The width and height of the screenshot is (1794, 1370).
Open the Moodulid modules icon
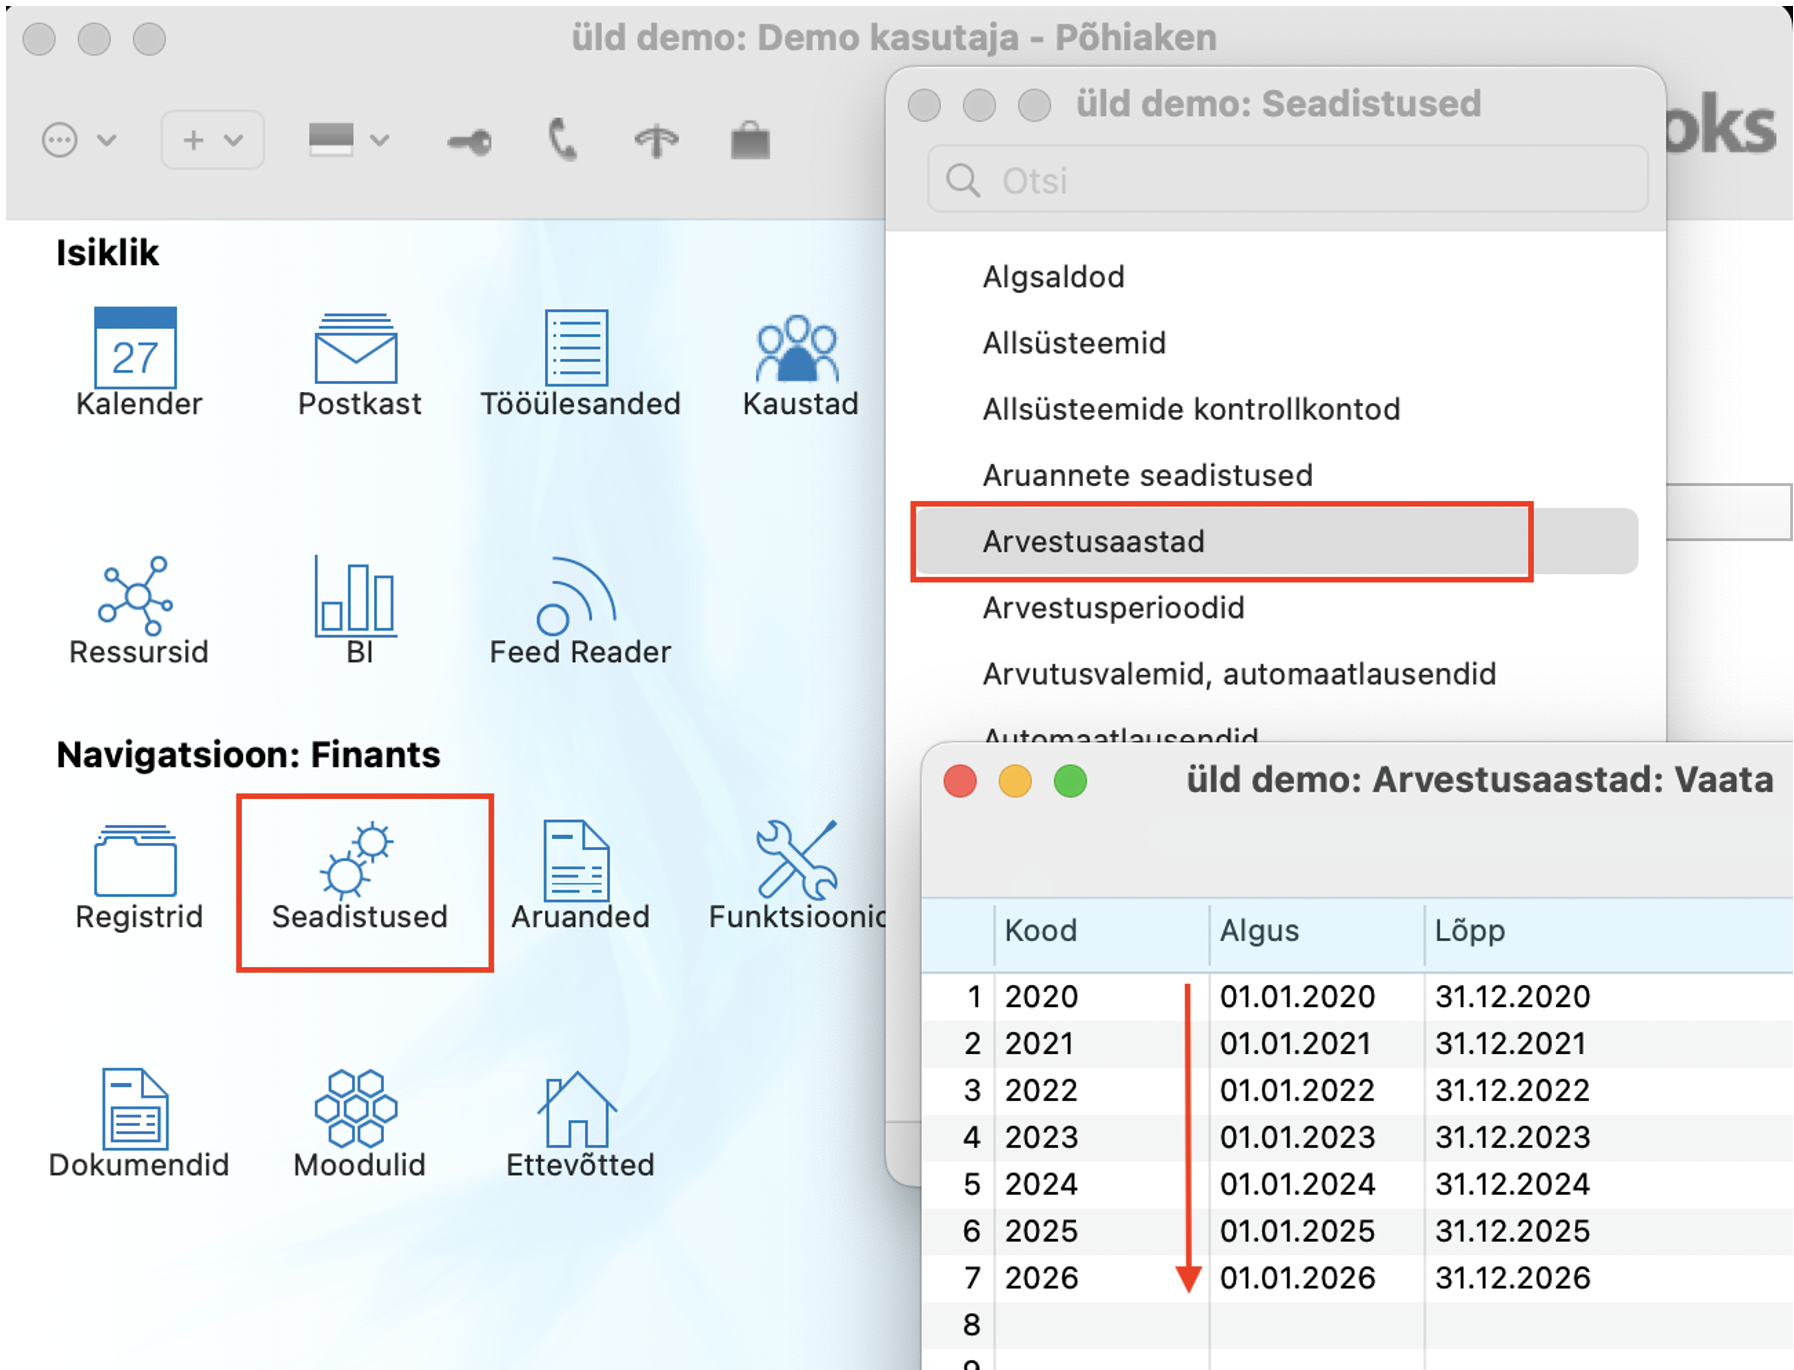(x=357, y=1111)
